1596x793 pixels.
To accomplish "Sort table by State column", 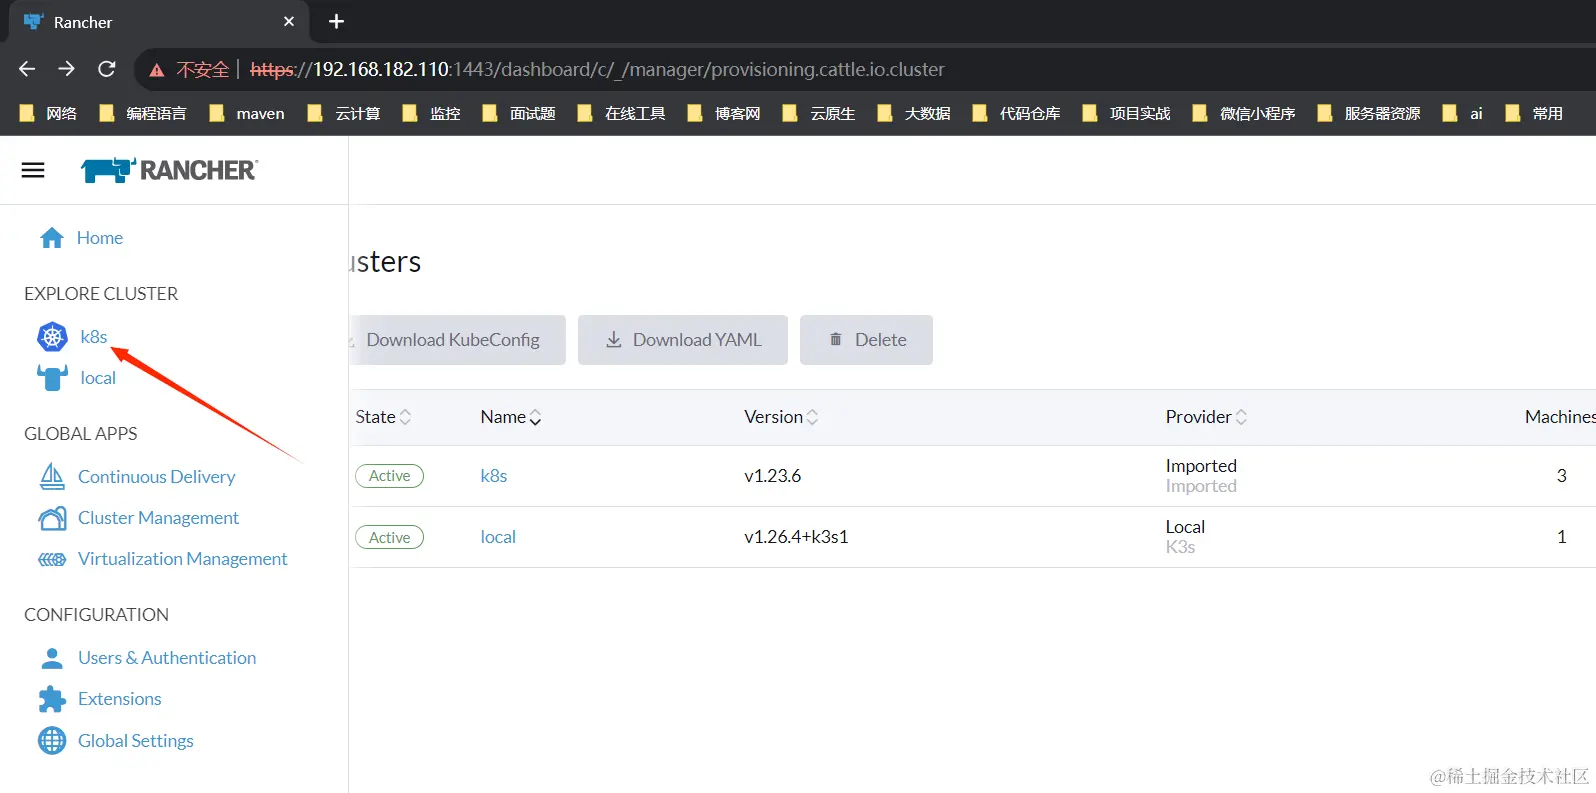I will (x=383, y=417).
